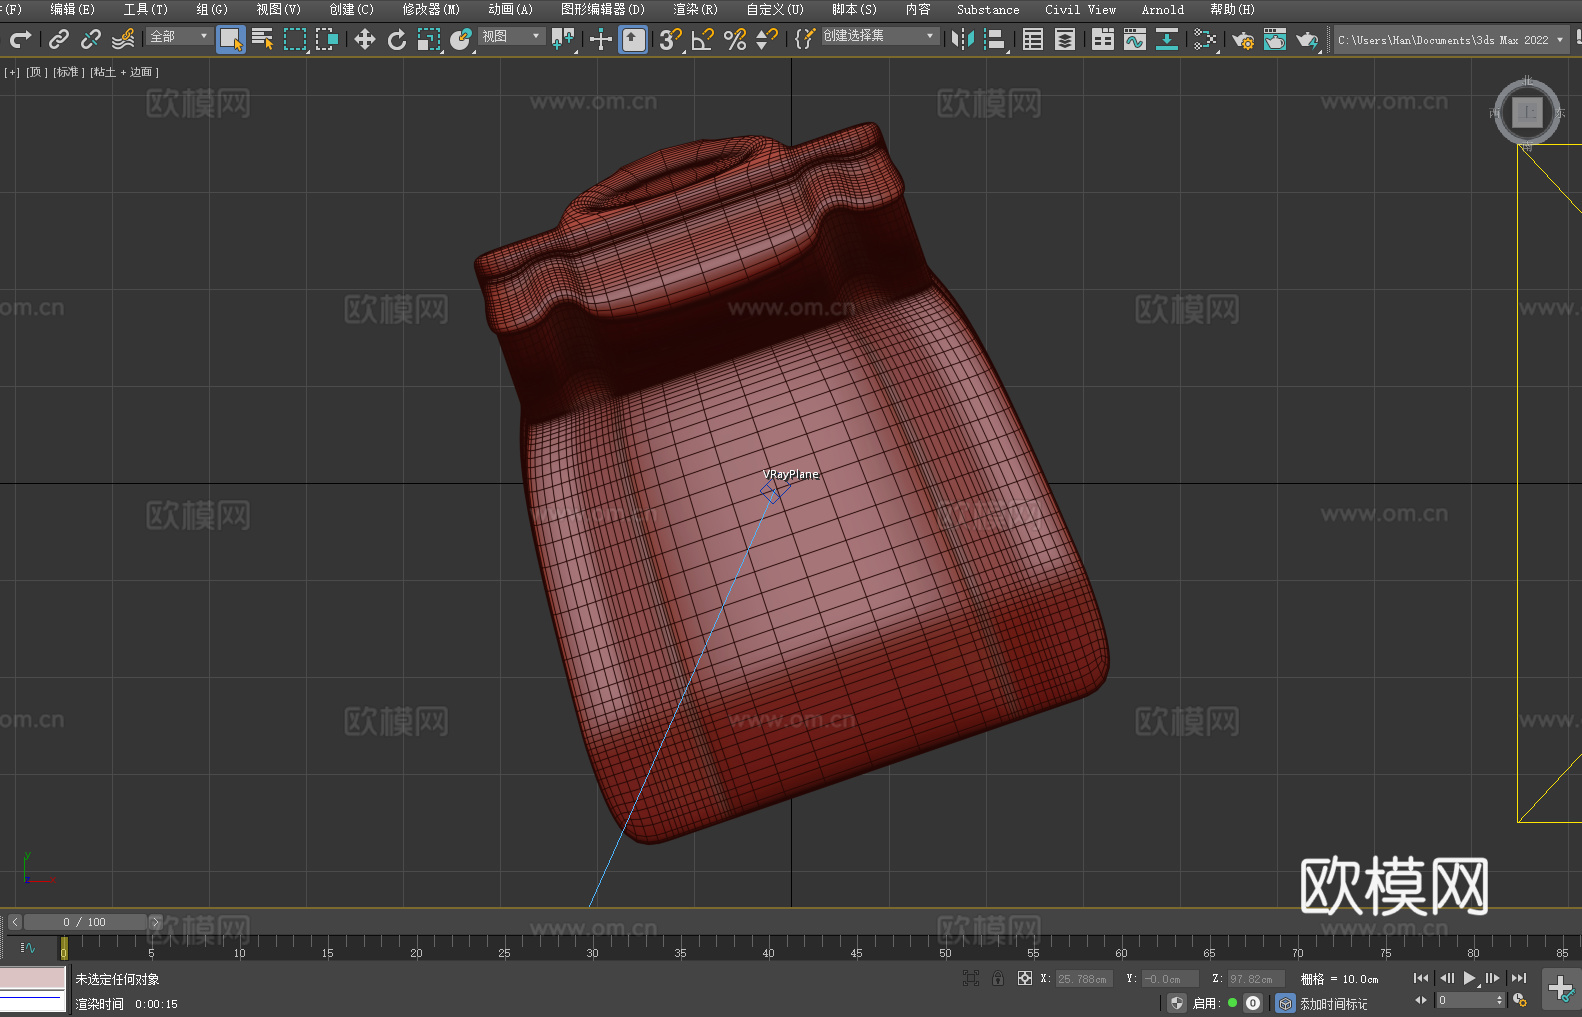Toggle the Scene Explorer icon
Viewport: 1582px width, 1017px height.
(1033, 39)
